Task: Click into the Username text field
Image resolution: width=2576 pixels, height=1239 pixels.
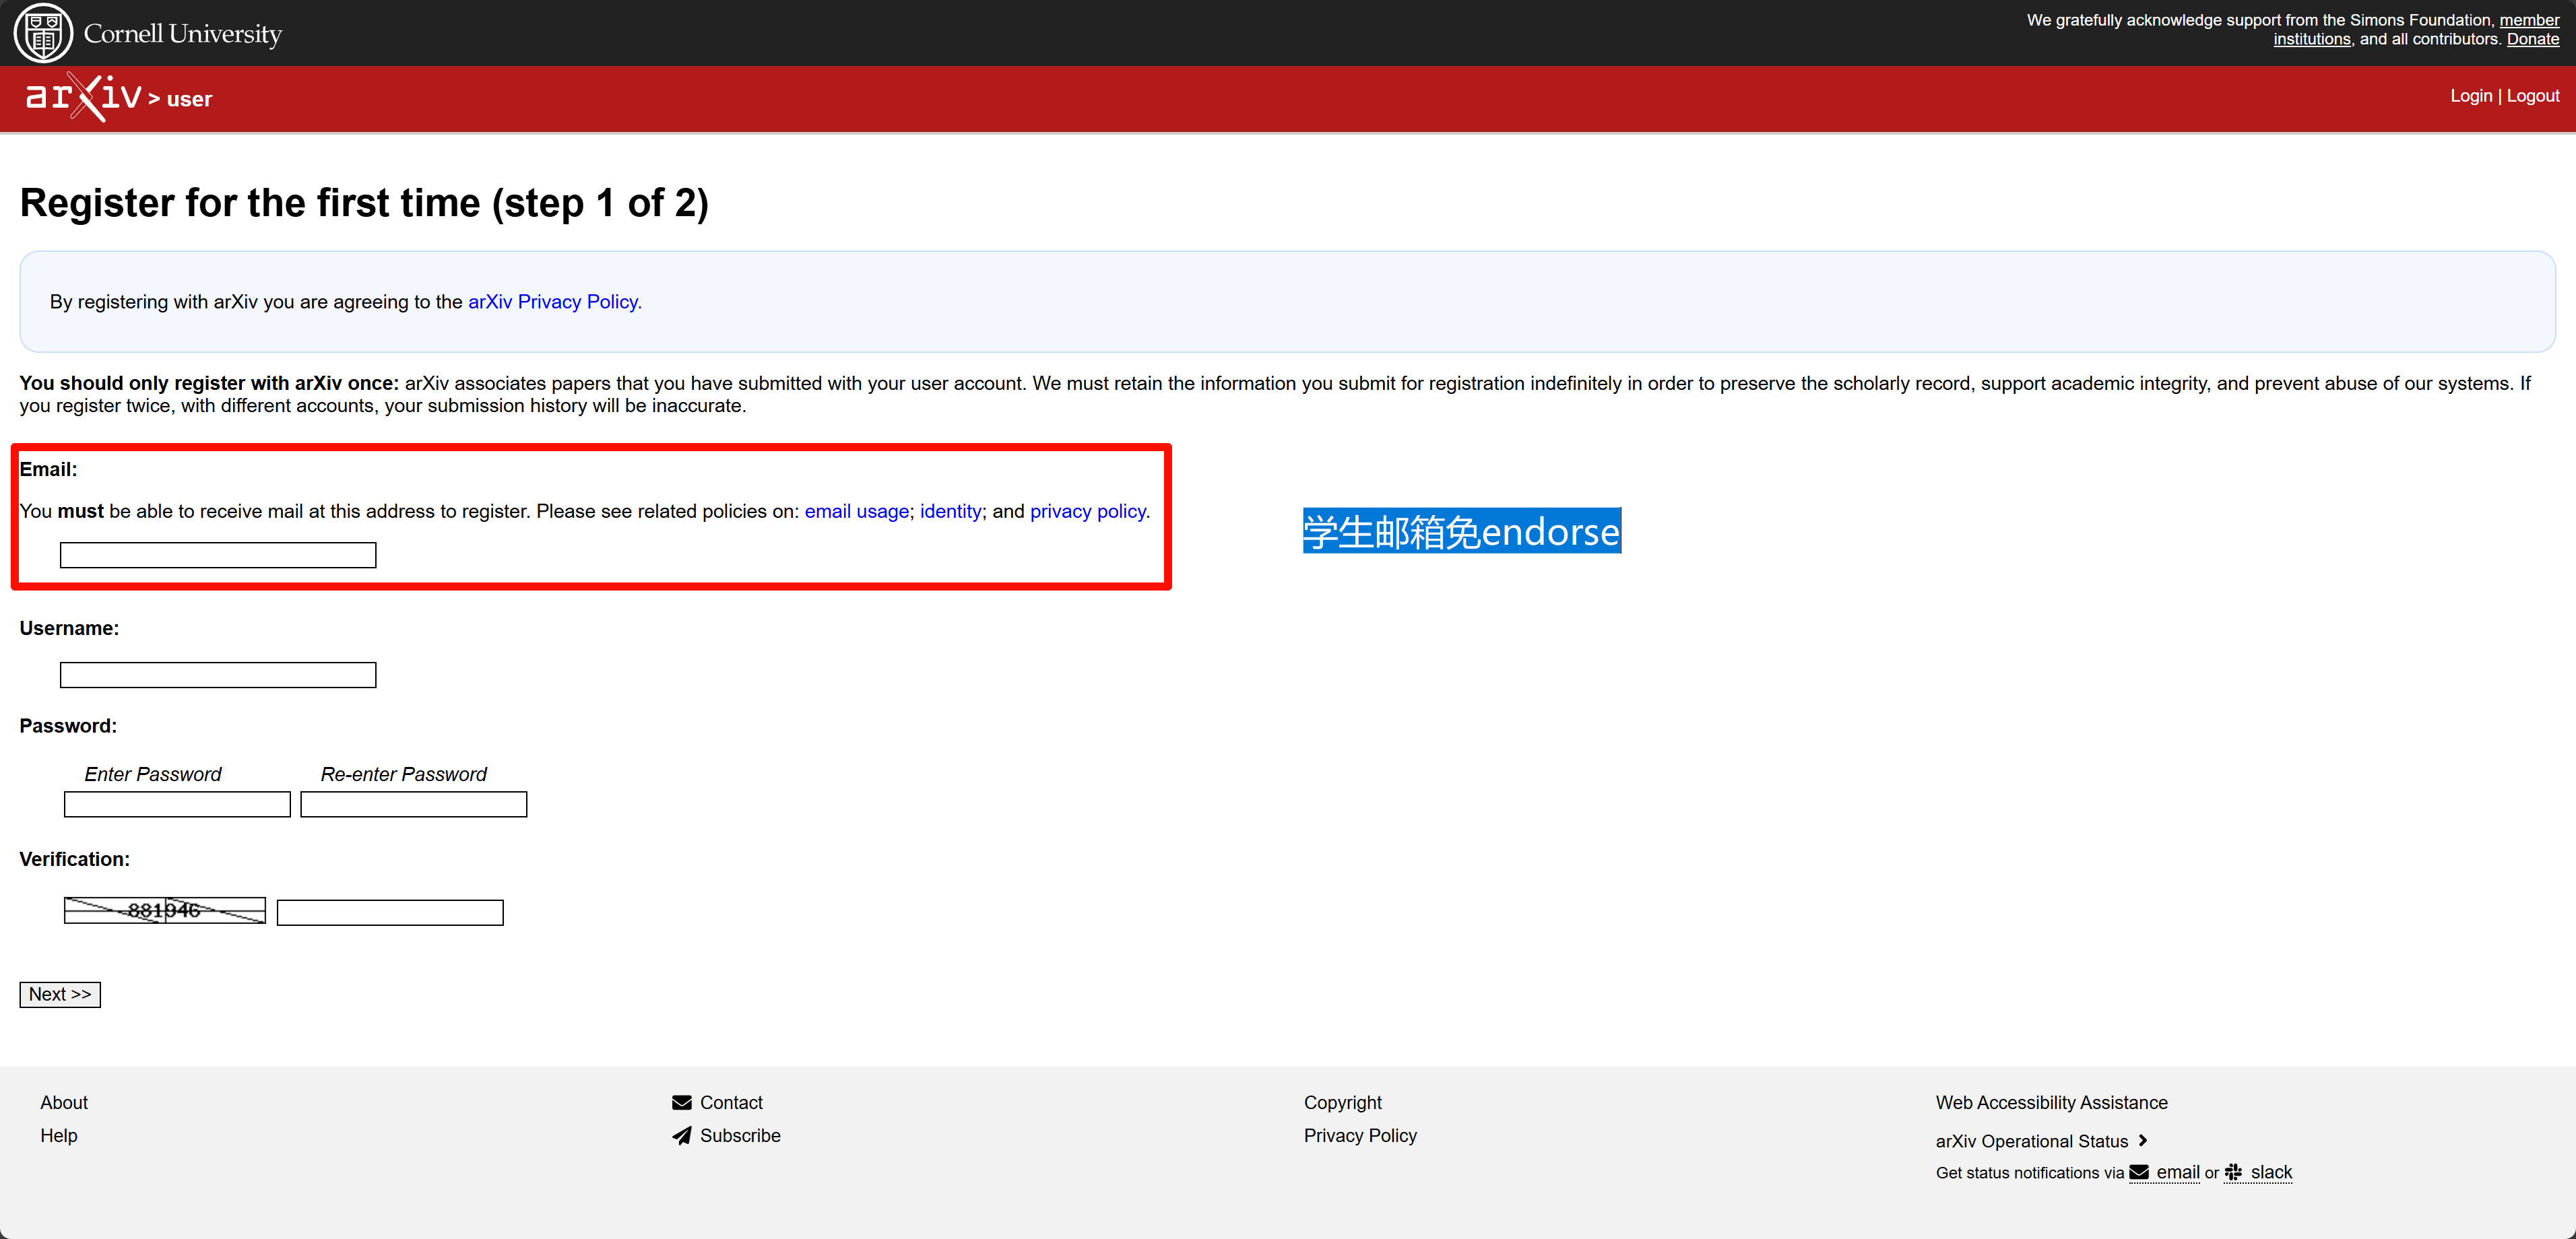Action: [218, 675]
